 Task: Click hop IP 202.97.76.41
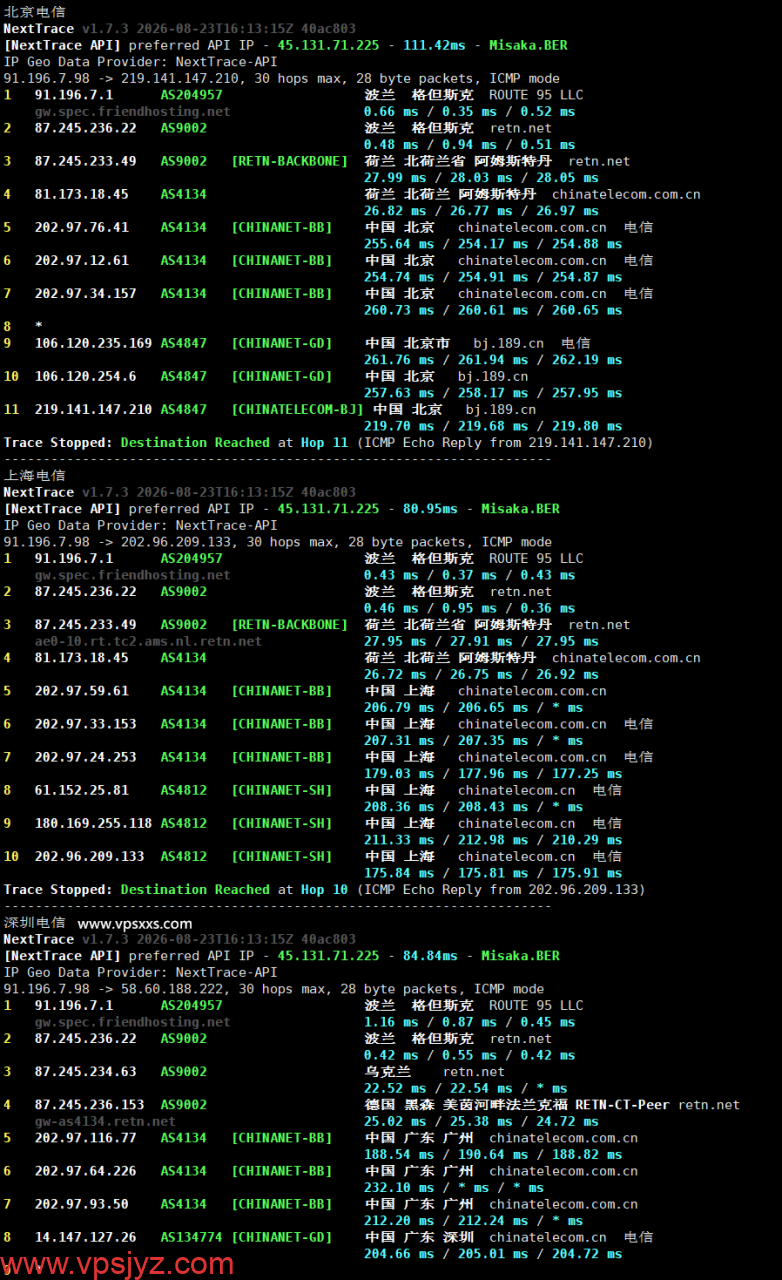click(x=82, y=228)
